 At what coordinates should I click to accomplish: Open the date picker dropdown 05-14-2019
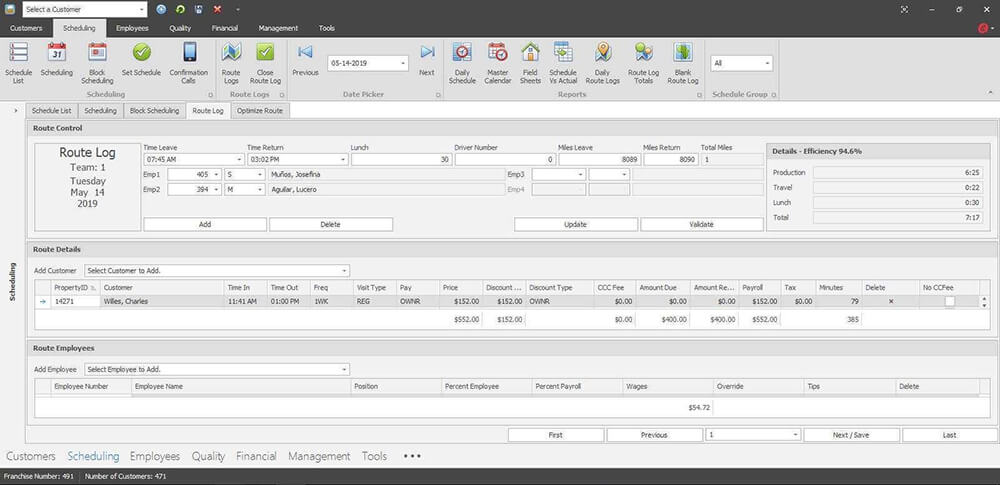(403, 63)
